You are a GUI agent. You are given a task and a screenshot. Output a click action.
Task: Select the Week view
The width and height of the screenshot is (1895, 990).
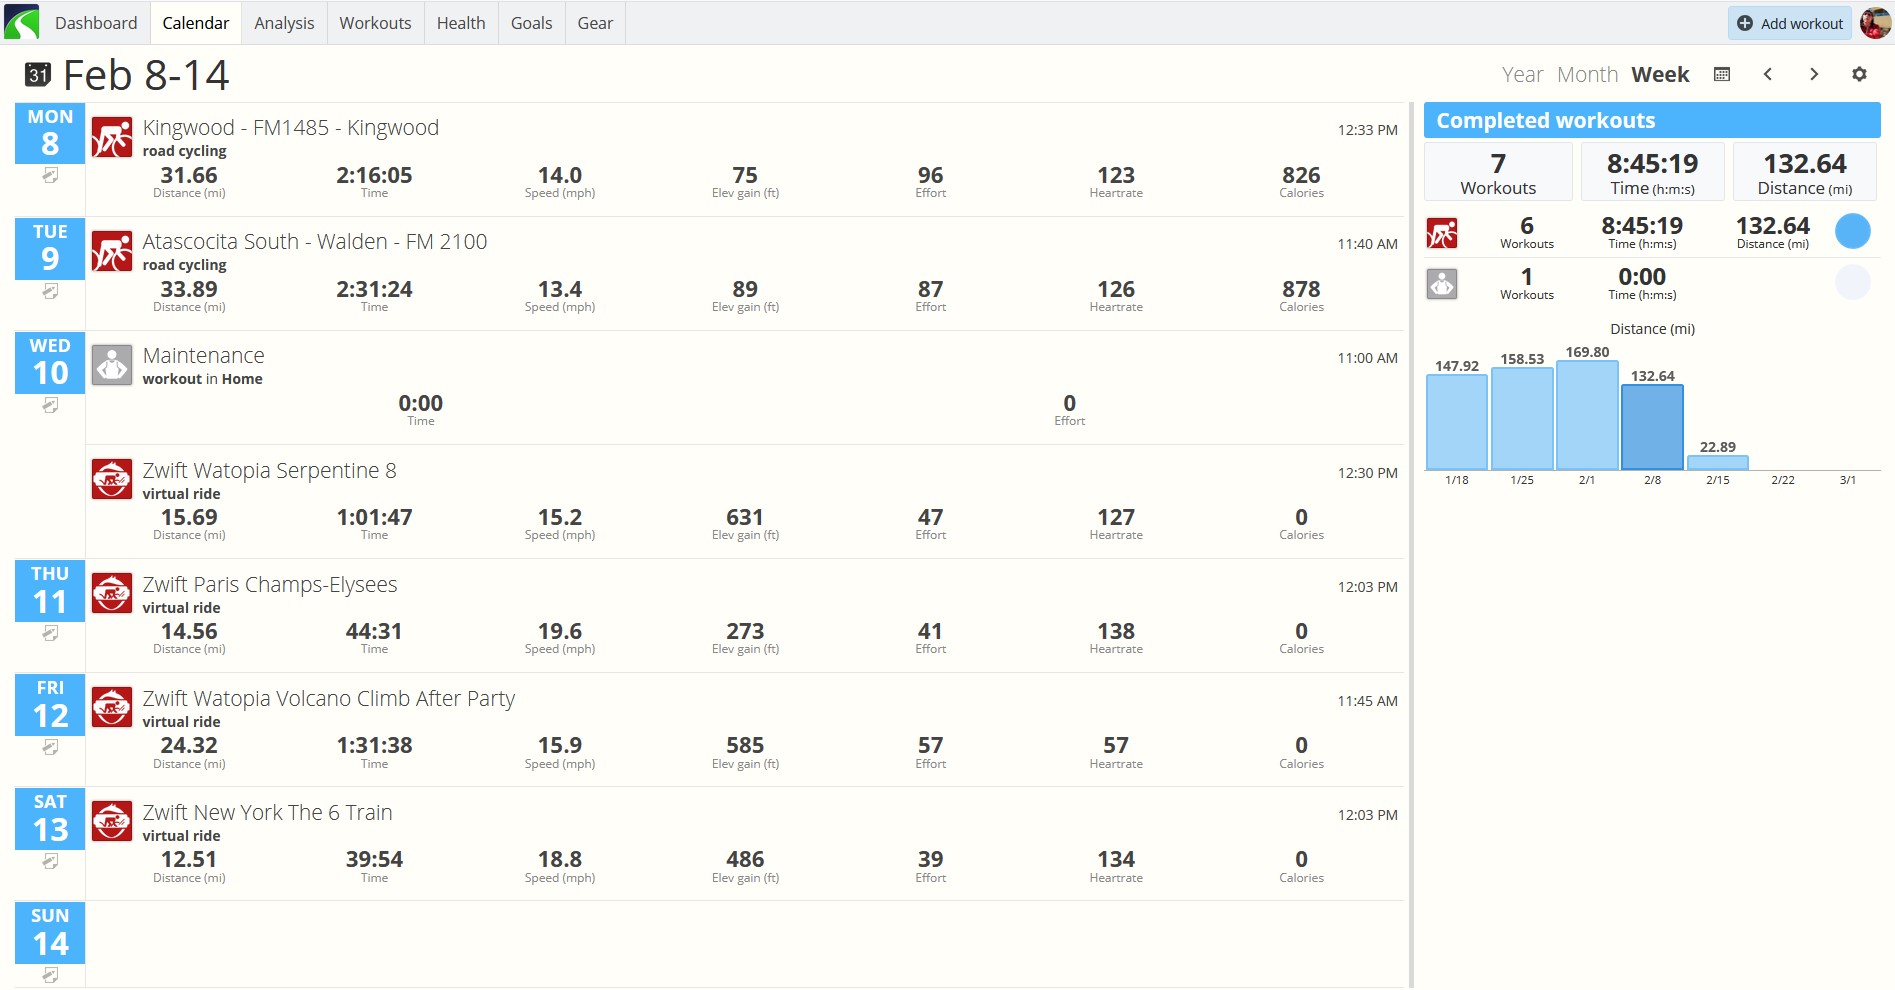point(1660,75)
